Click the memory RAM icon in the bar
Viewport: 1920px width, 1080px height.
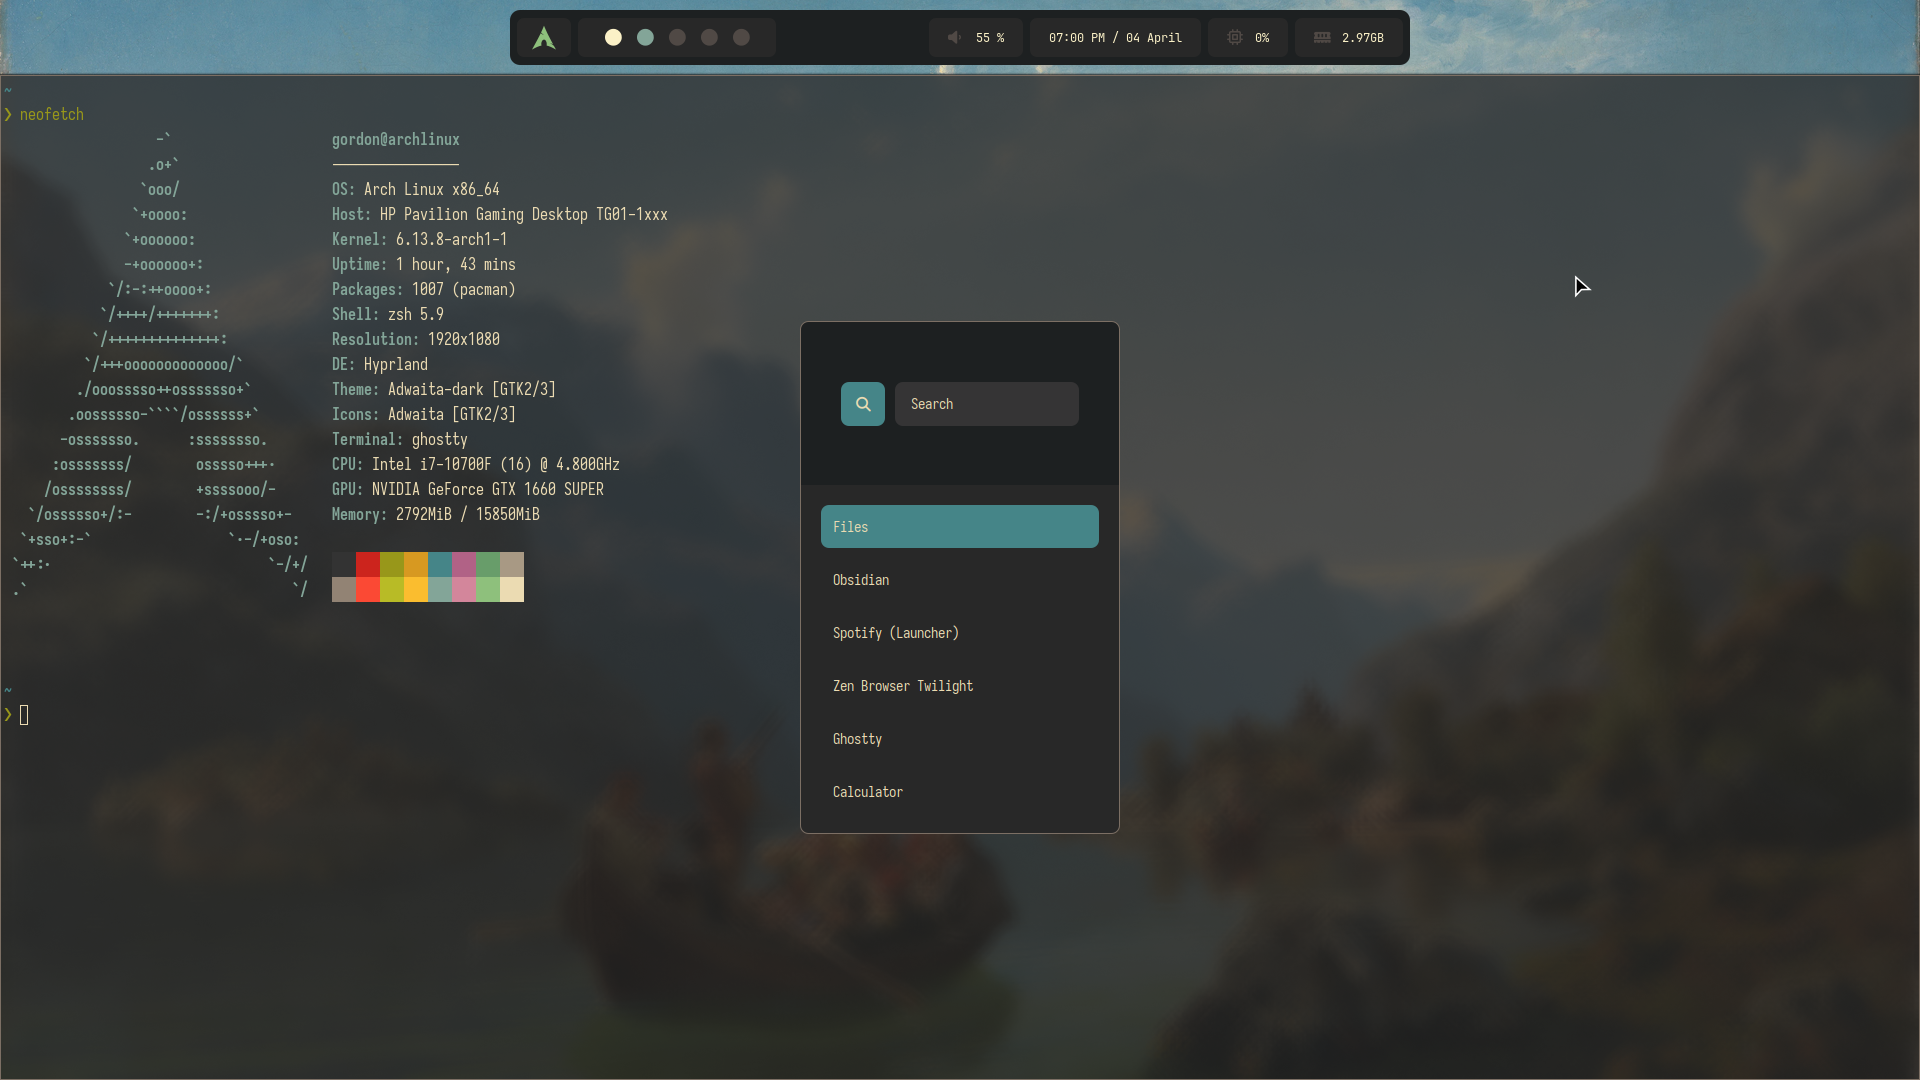(1322, 37)
